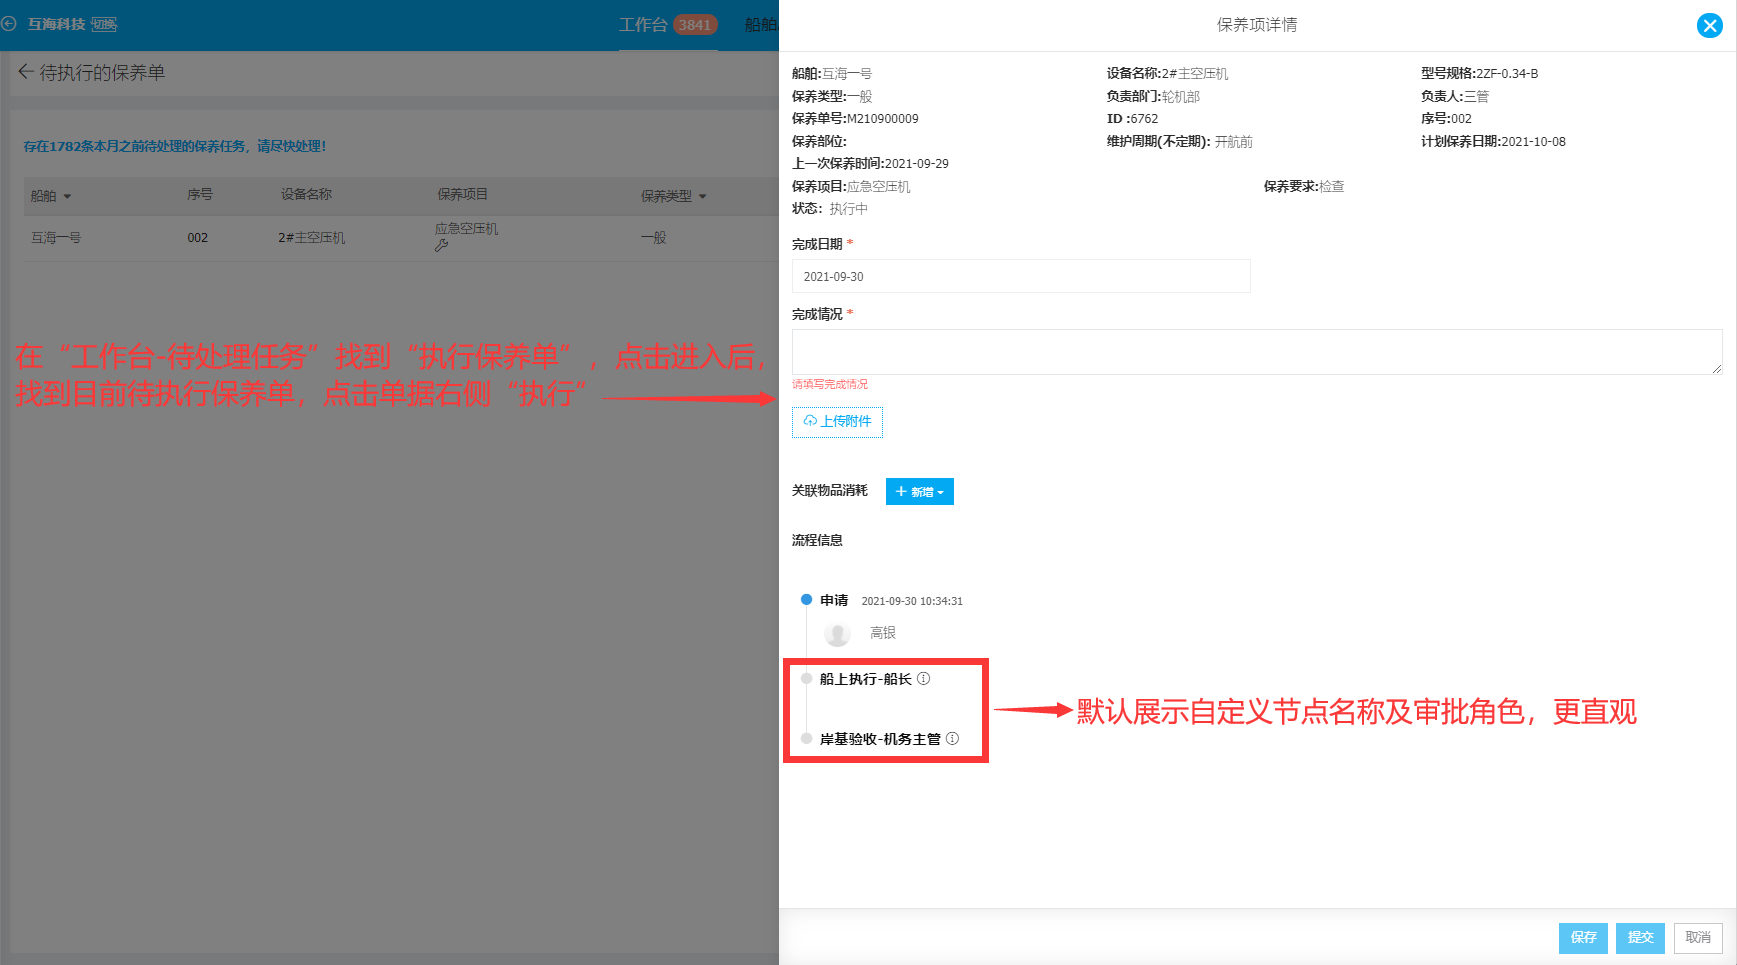1737x965 pixels.
Task: Click the circular back icon beside 互海科技
Action: 9,24
